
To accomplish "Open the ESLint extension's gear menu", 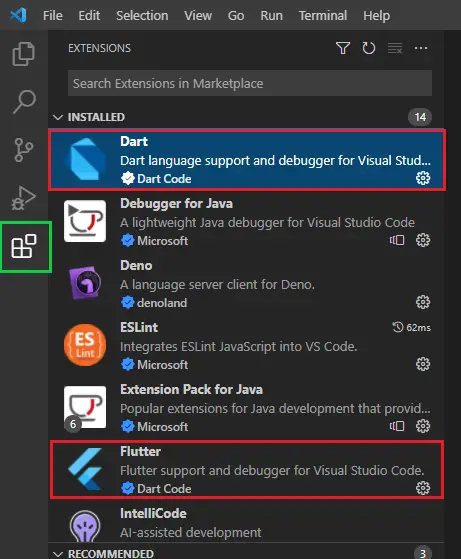I will (423, 364).
